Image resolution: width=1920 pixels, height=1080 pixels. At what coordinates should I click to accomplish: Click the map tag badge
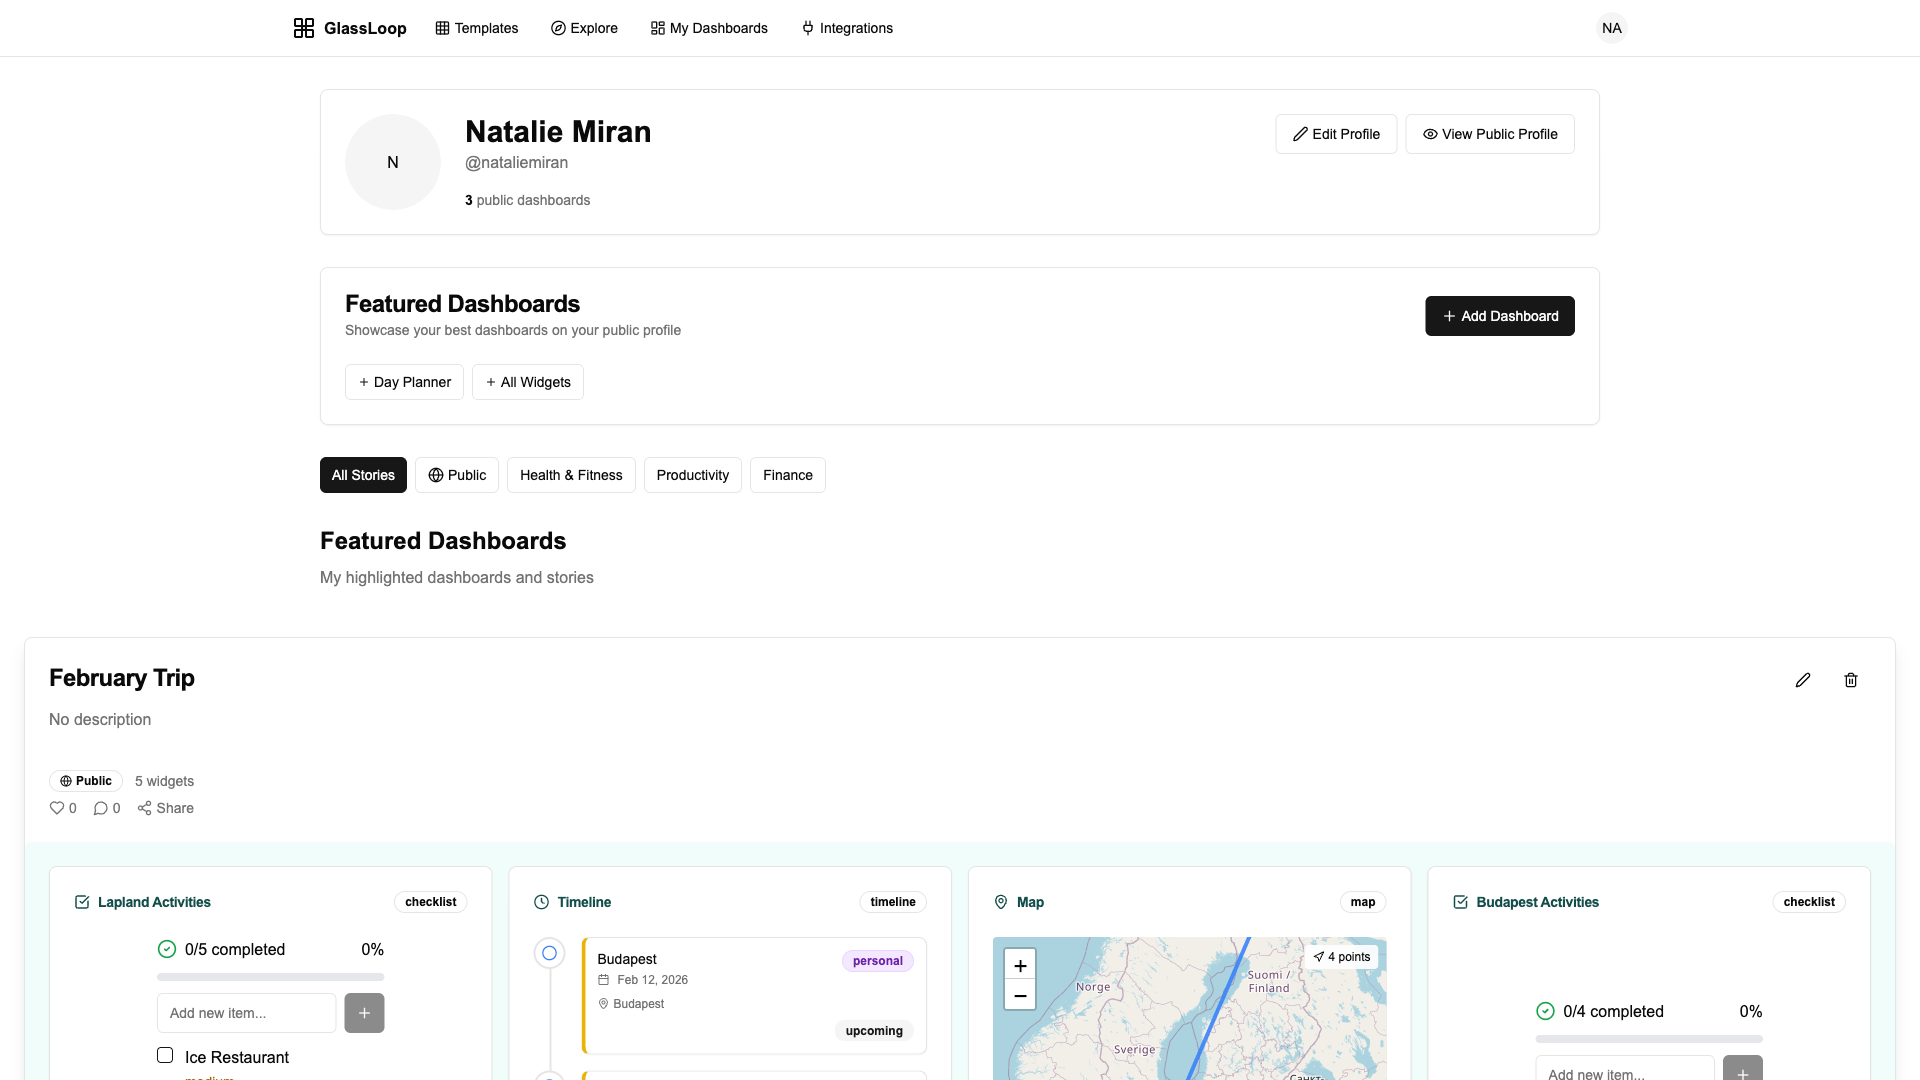click(x=1363, y=902)
